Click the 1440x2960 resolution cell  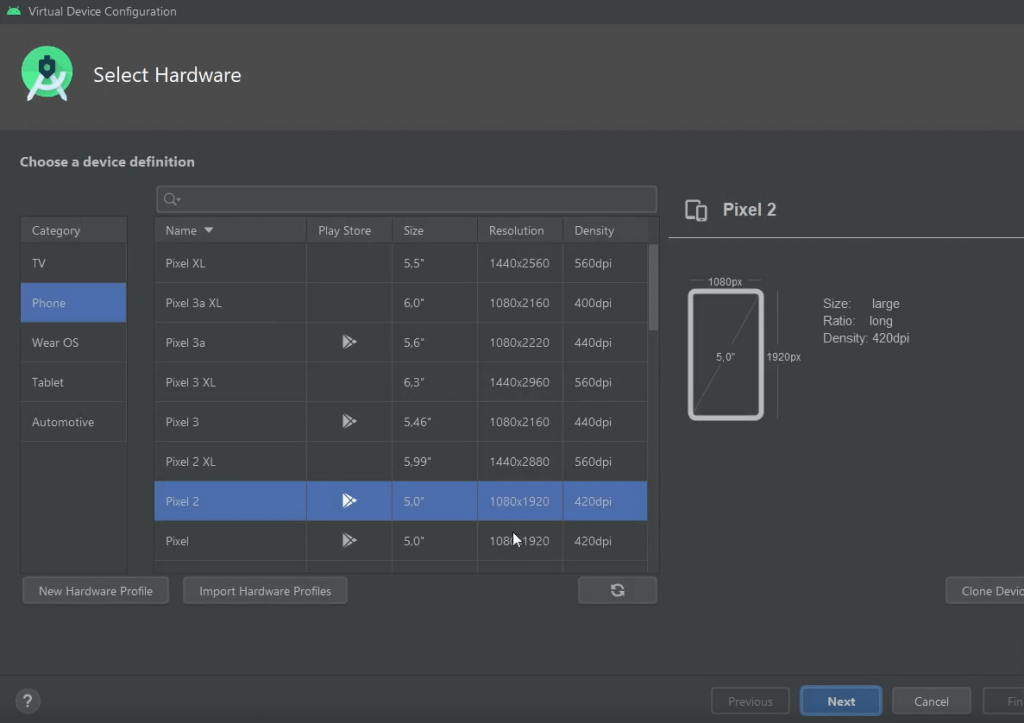click(x=519, y=382)
